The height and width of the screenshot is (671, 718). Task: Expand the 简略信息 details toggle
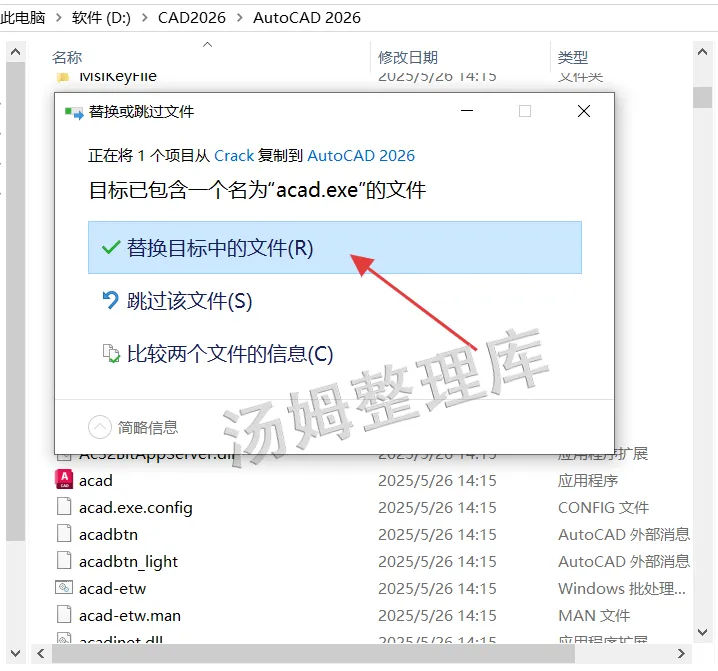click(100, 427)
